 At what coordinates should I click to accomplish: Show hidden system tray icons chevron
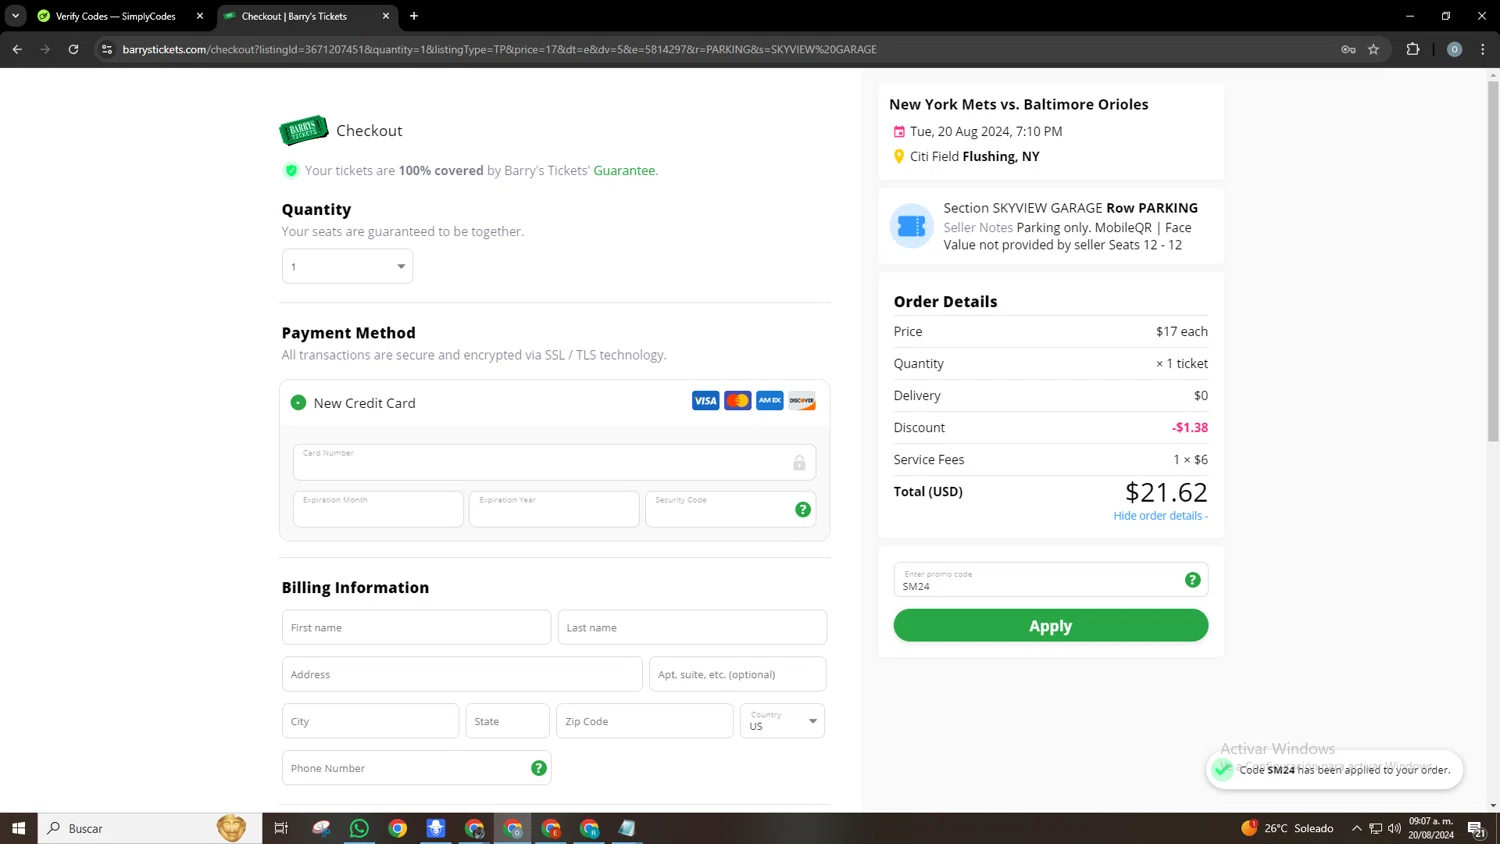coord(1356,828)
